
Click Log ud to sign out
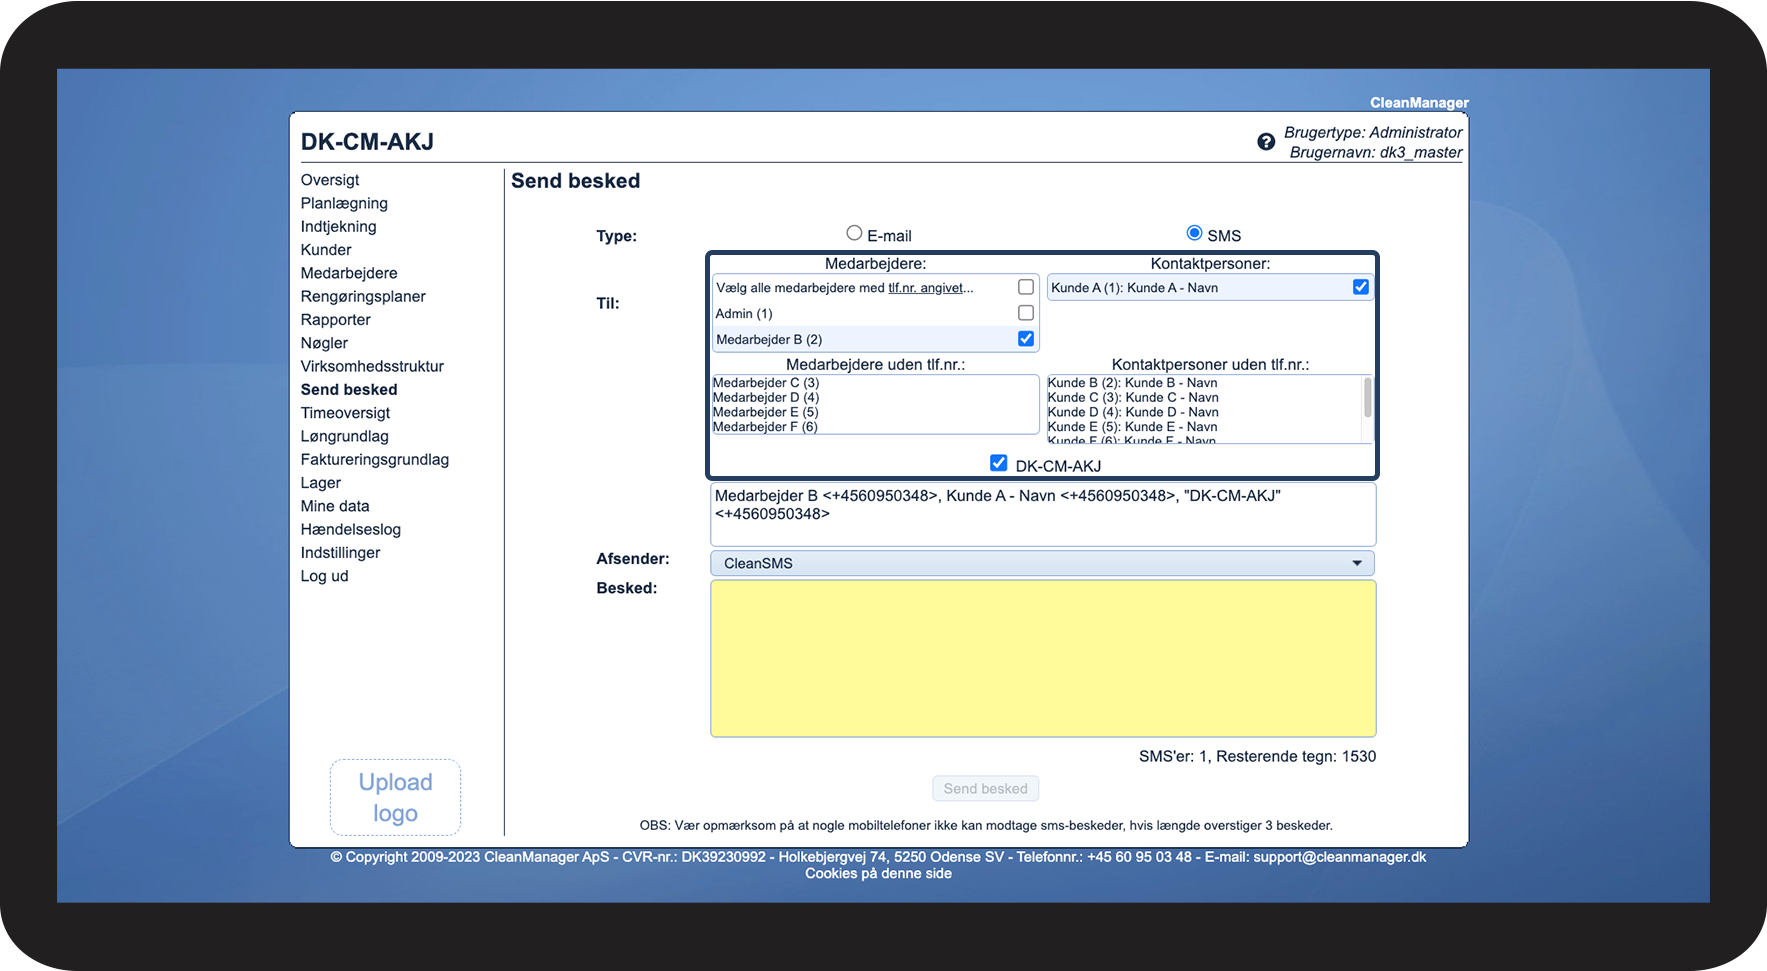[324, 576]
